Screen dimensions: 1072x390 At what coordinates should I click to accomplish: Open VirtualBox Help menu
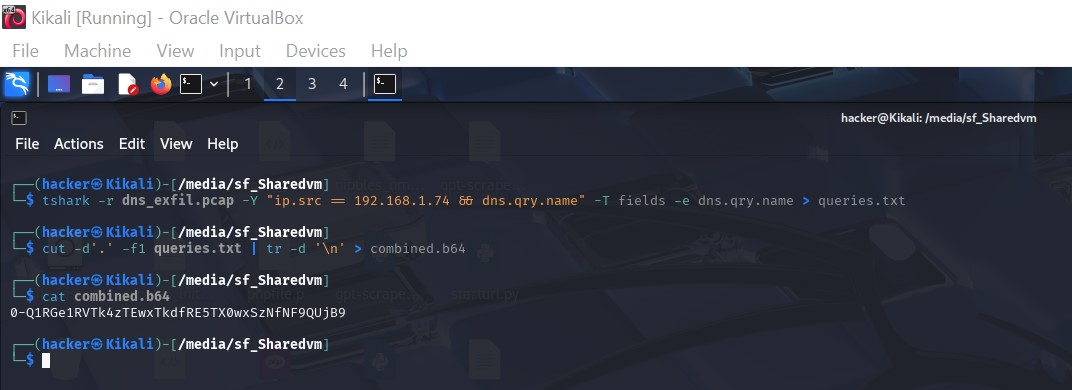tap(389, 51)
